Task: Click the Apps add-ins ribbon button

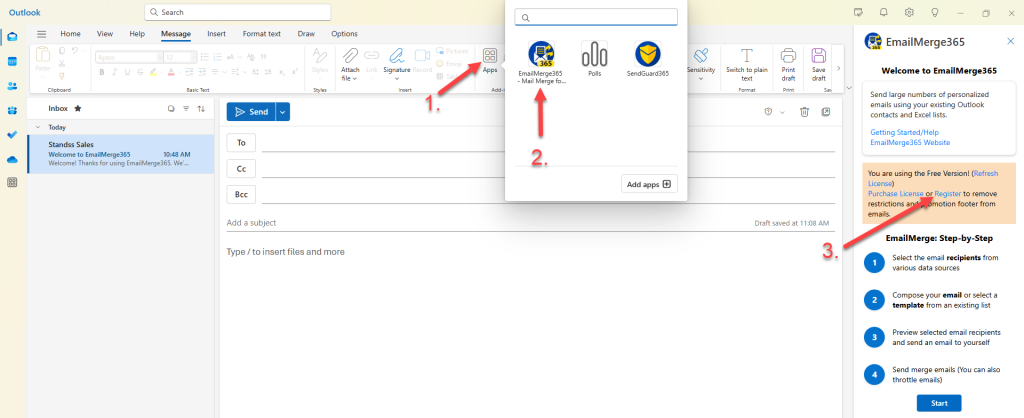Action: (490, 60)
